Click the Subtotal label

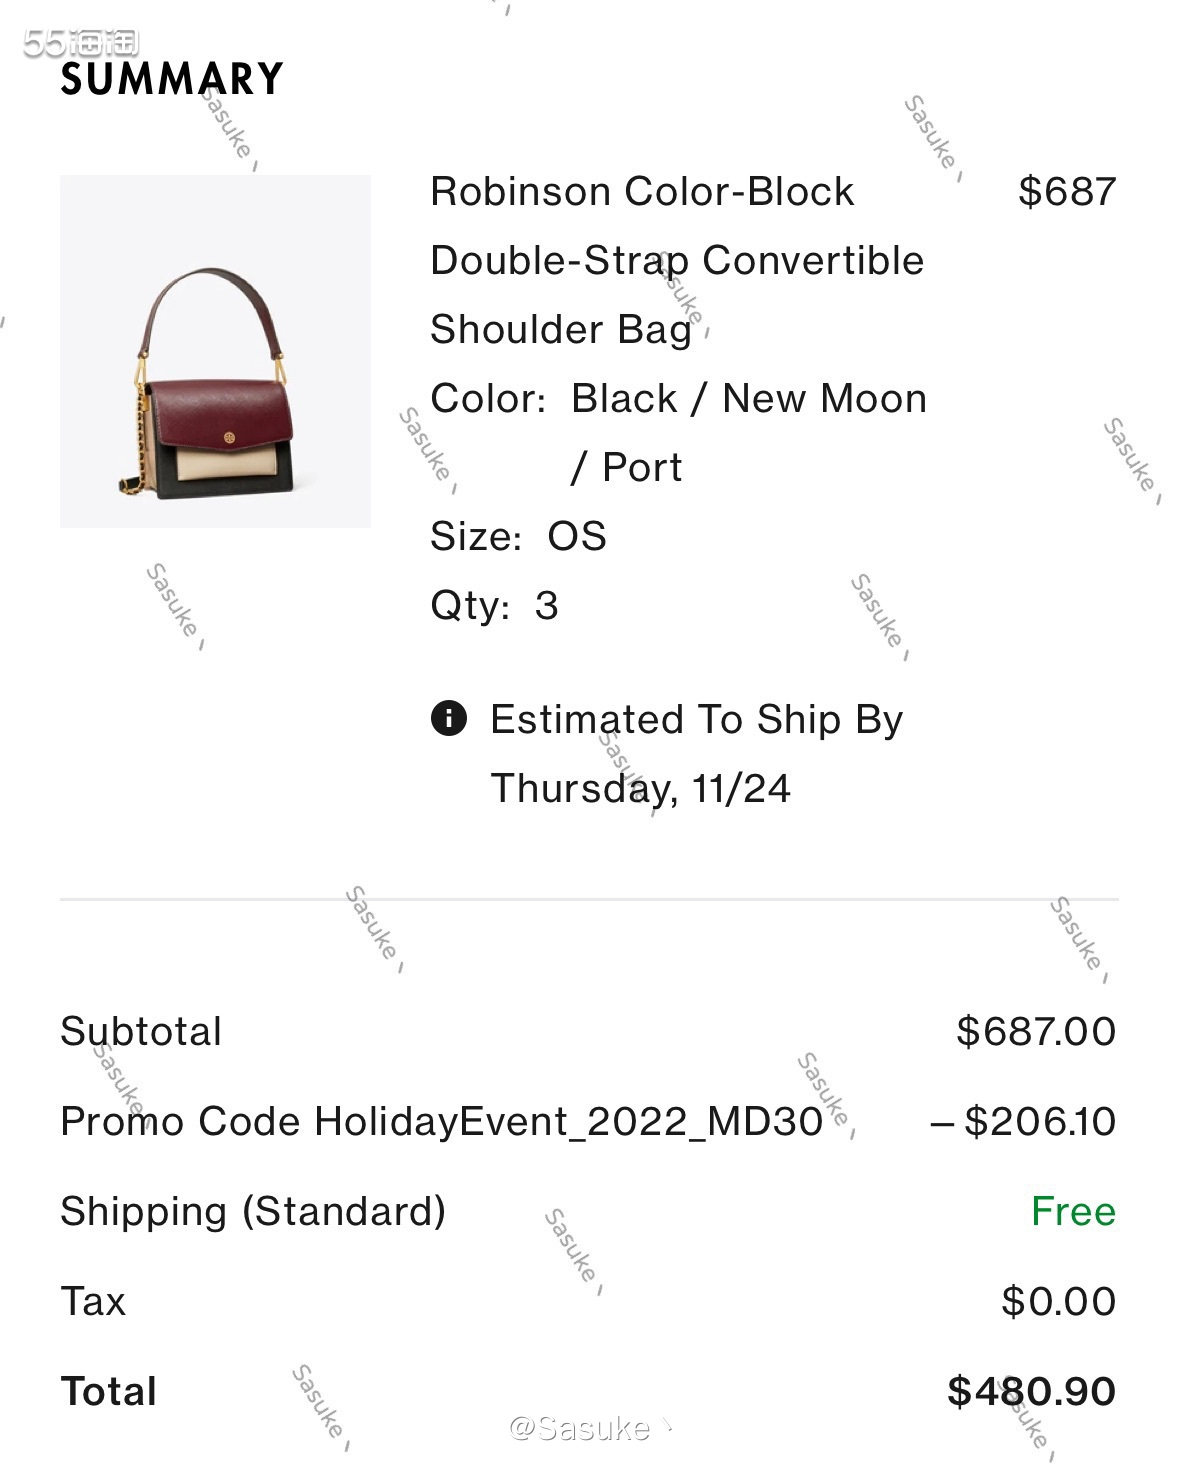pos(141,1031)
